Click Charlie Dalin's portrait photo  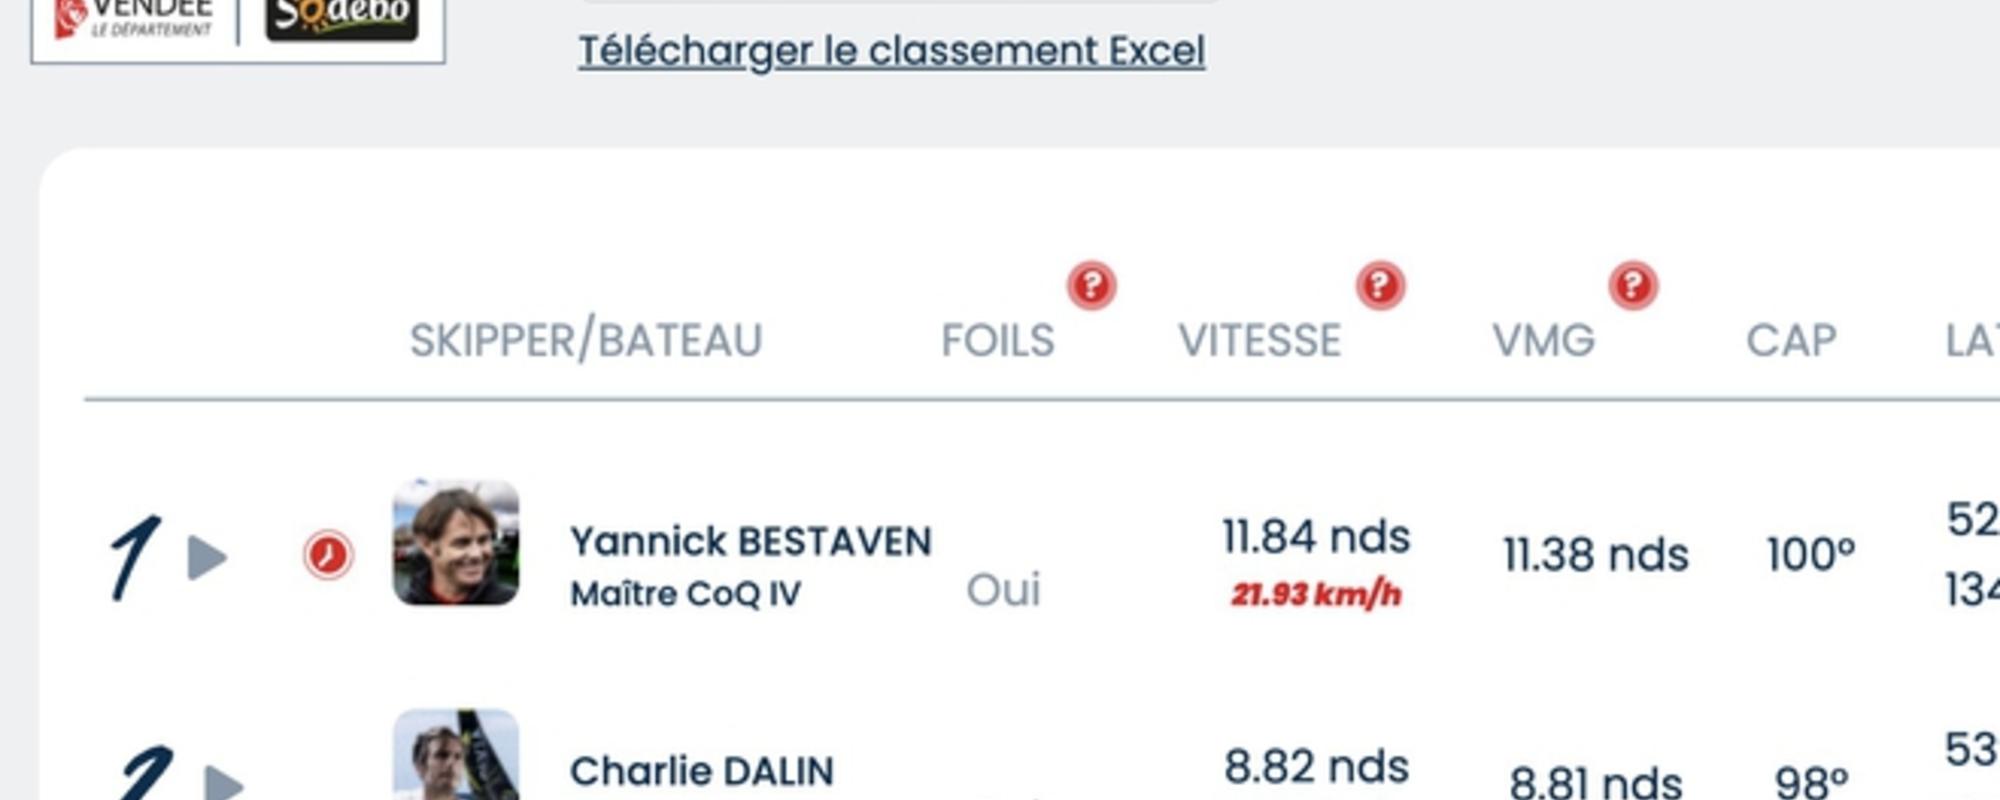pyautogui.click(x=456, y=755)
